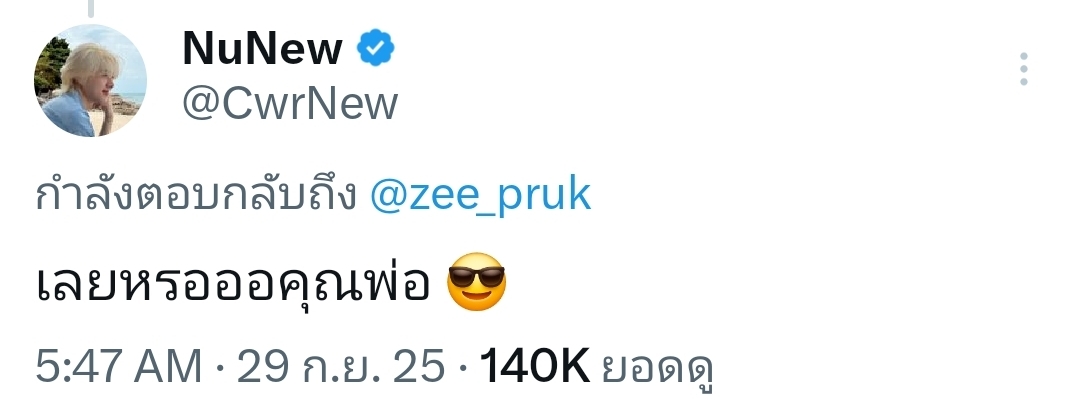Image resolution: width=1079 pixels, height=407 pixels.
Task: Open the NuNew display name
Action: [x=262, y=48]
